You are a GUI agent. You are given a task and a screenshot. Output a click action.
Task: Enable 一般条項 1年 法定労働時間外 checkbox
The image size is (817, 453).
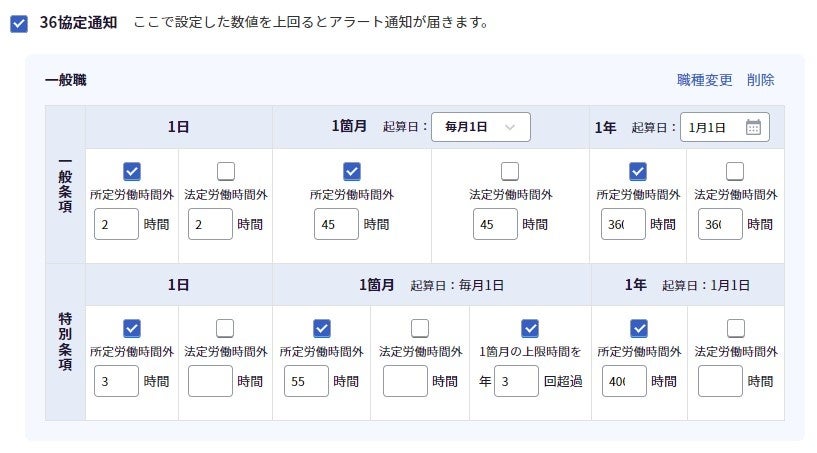pos(735,171)
